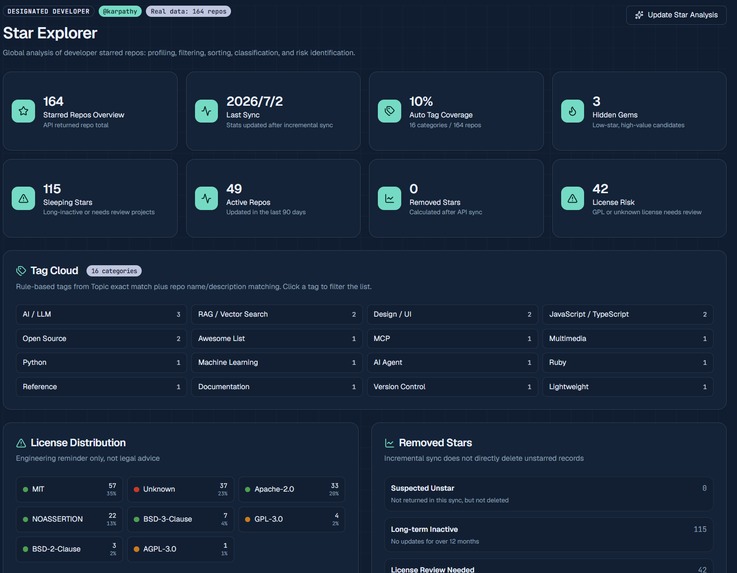The height and width of the screenshot is (573, 737).
Task: Click the pulse icon on Active Repos card
Action: click(x=206, y=198)
